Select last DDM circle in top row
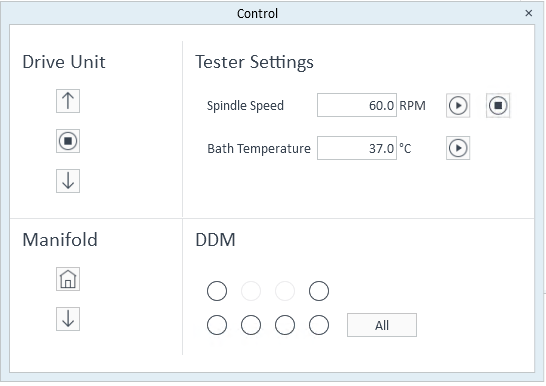This screenshot has width=546, height=386. pos(319,291)
